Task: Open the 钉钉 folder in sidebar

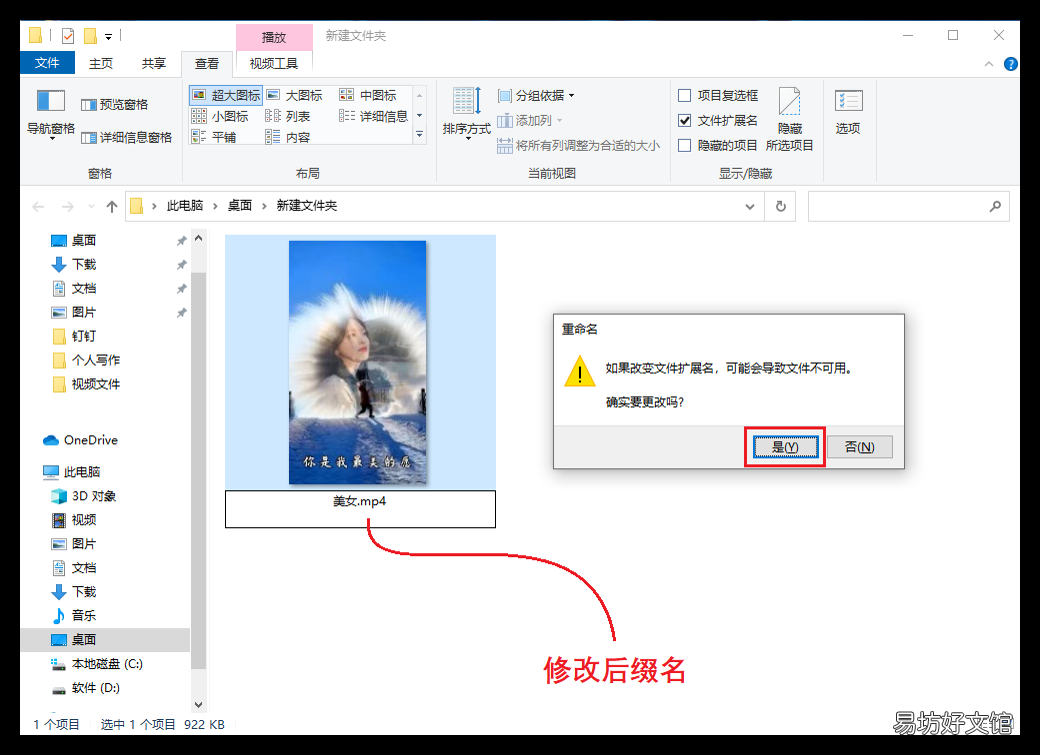Action: (x=84, y=336)
